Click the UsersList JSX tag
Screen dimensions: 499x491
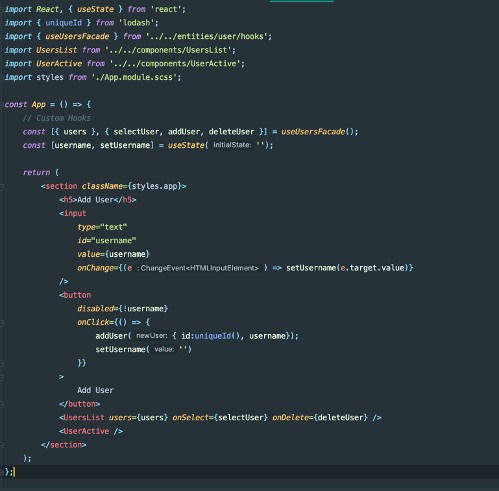coord(82,417)
